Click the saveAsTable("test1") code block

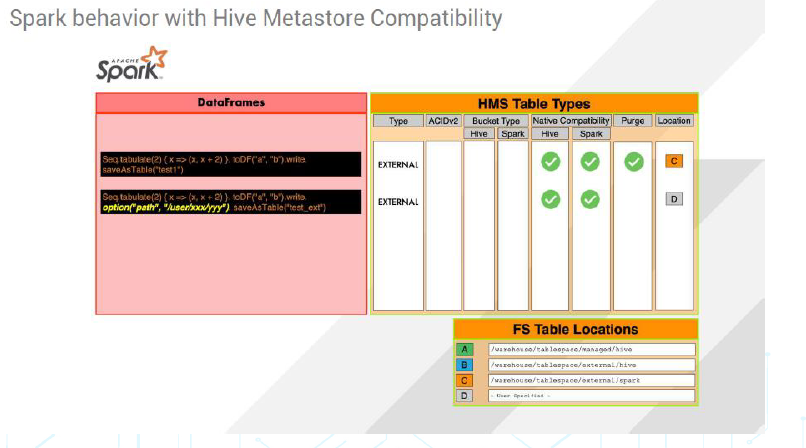(231, 164)
